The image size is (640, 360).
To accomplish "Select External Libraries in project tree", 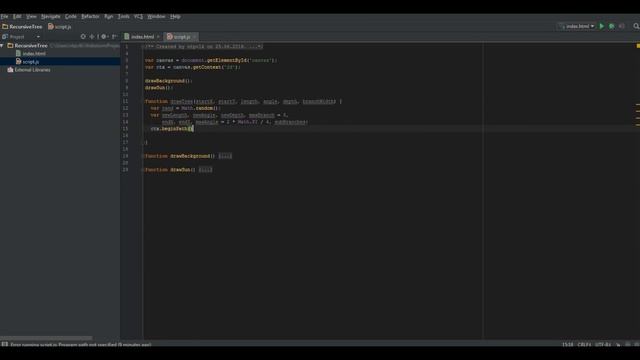I will 32,70.
